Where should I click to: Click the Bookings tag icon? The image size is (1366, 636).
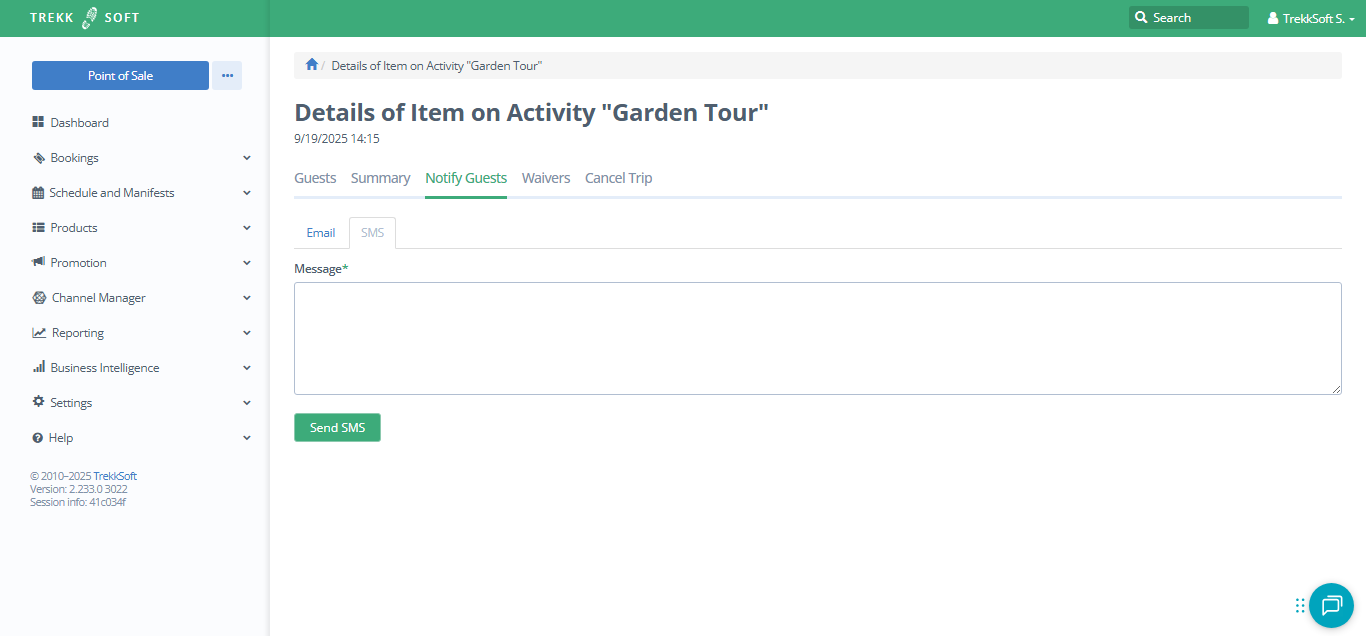point(38,158)
